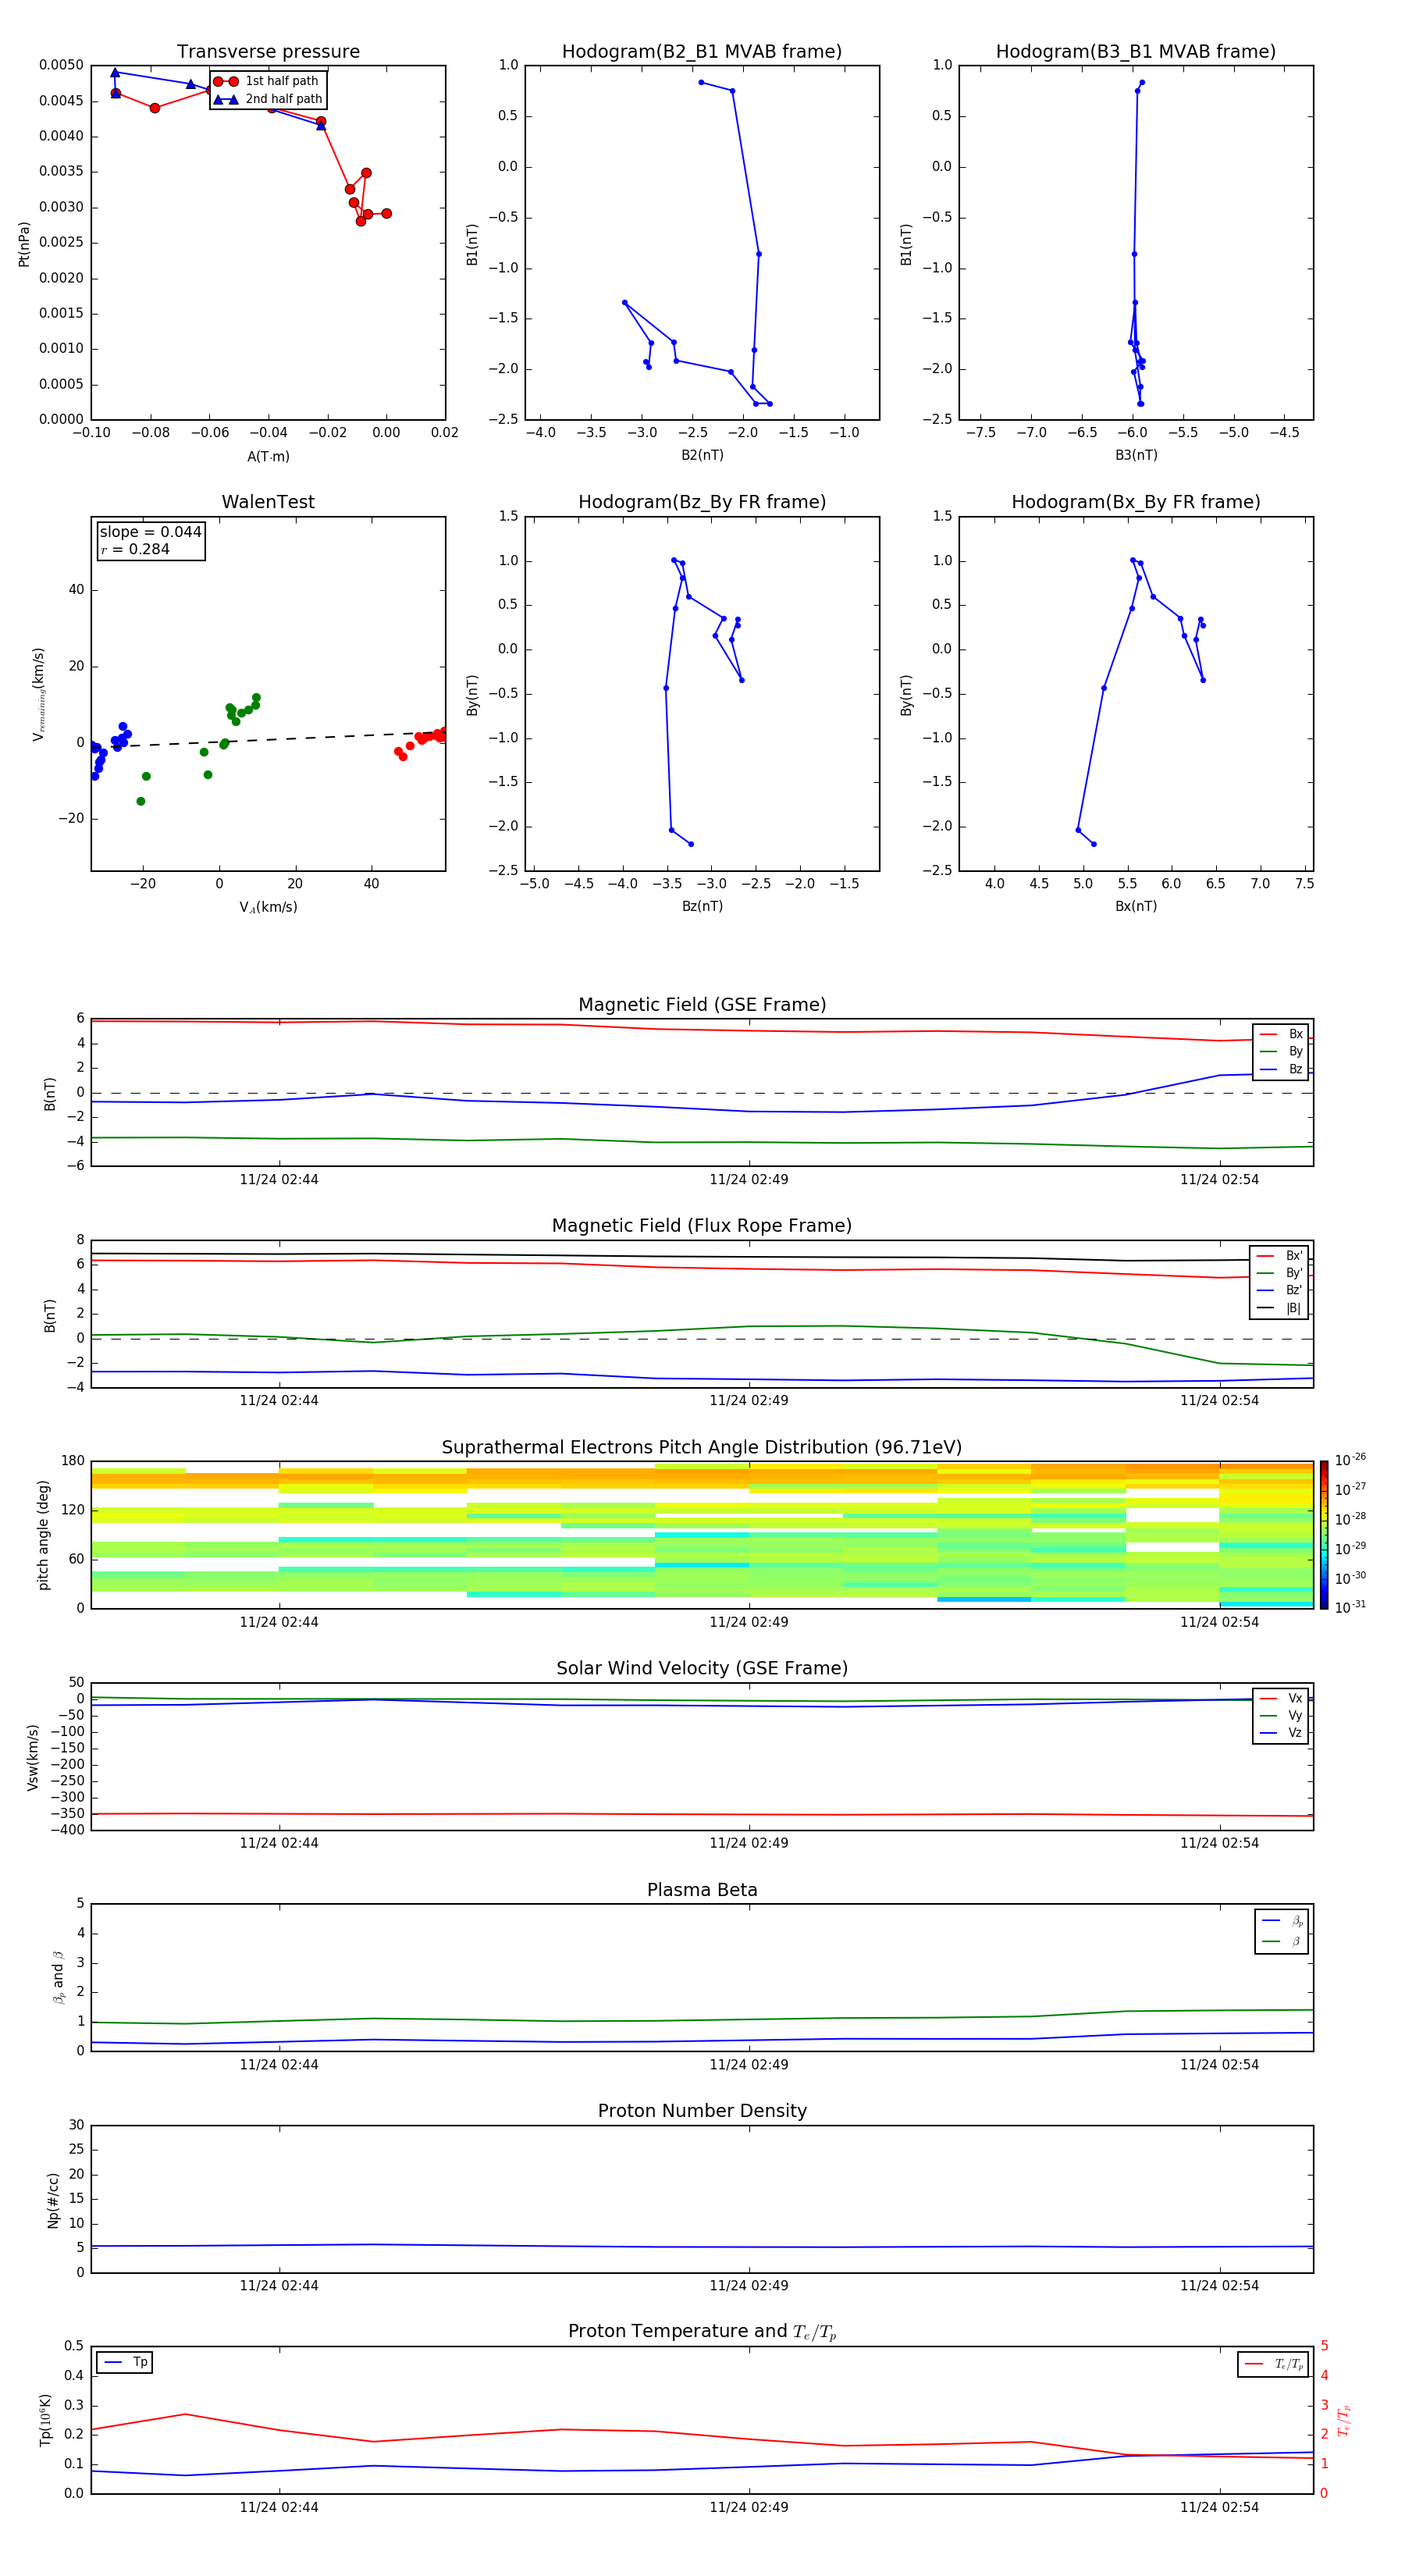Click the "Solar Wind Velocity (GSE Frame)" title
This screenshot has width=1405, height=2576.
702,1669
